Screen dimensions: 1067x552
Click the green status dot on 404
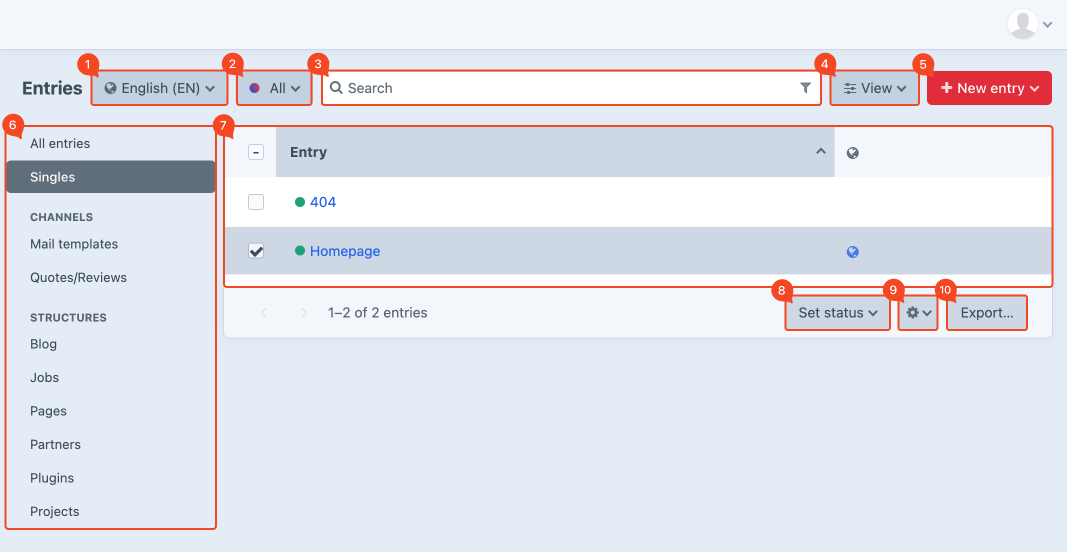(x=300, y=202)
